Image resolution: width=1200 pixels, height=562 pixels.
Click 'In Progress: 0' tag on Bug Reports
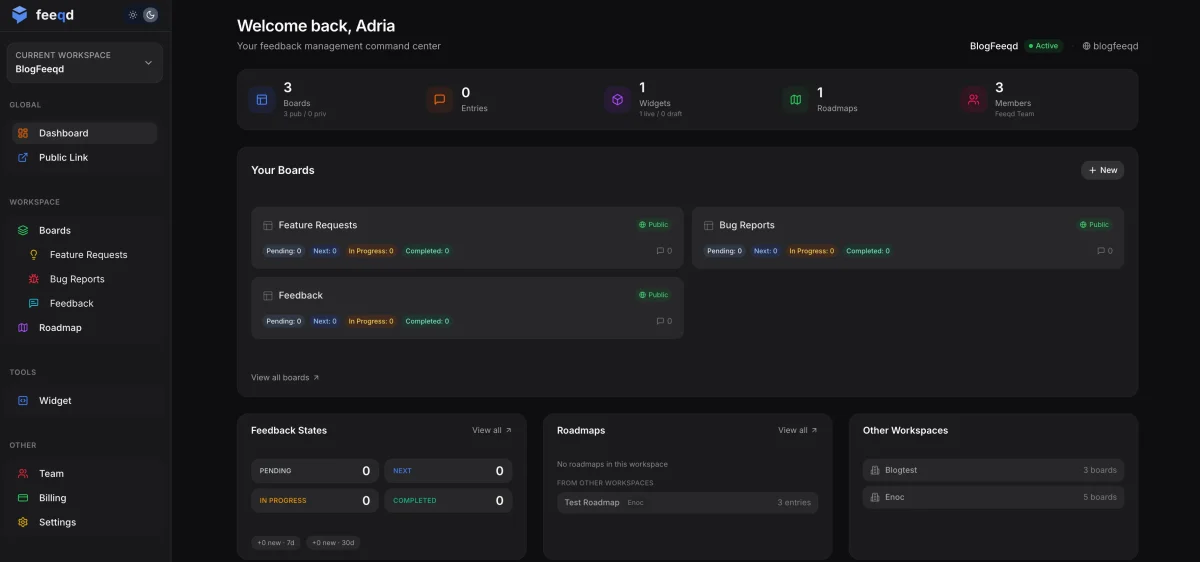pos(812,251)
